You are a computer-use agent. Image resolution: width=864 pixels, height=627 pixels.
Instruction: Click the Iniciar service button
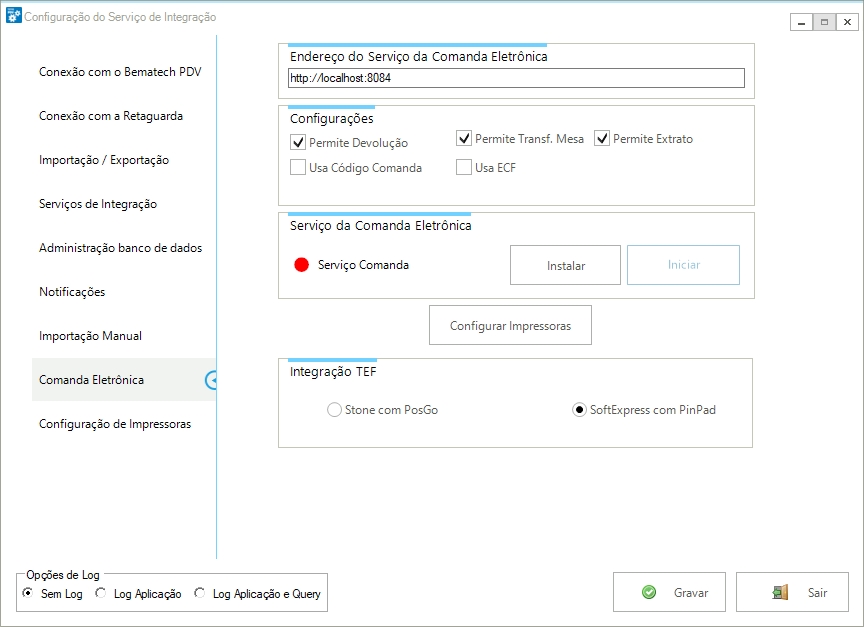683,265
